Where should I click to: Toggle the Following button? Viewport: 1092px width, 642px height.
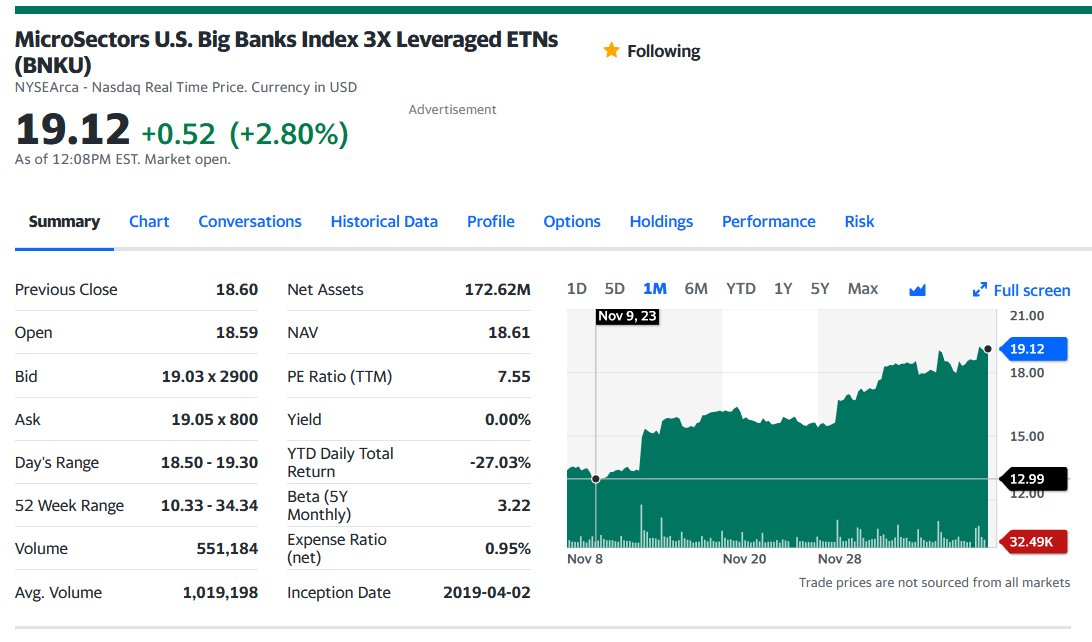tap(652, 51)
